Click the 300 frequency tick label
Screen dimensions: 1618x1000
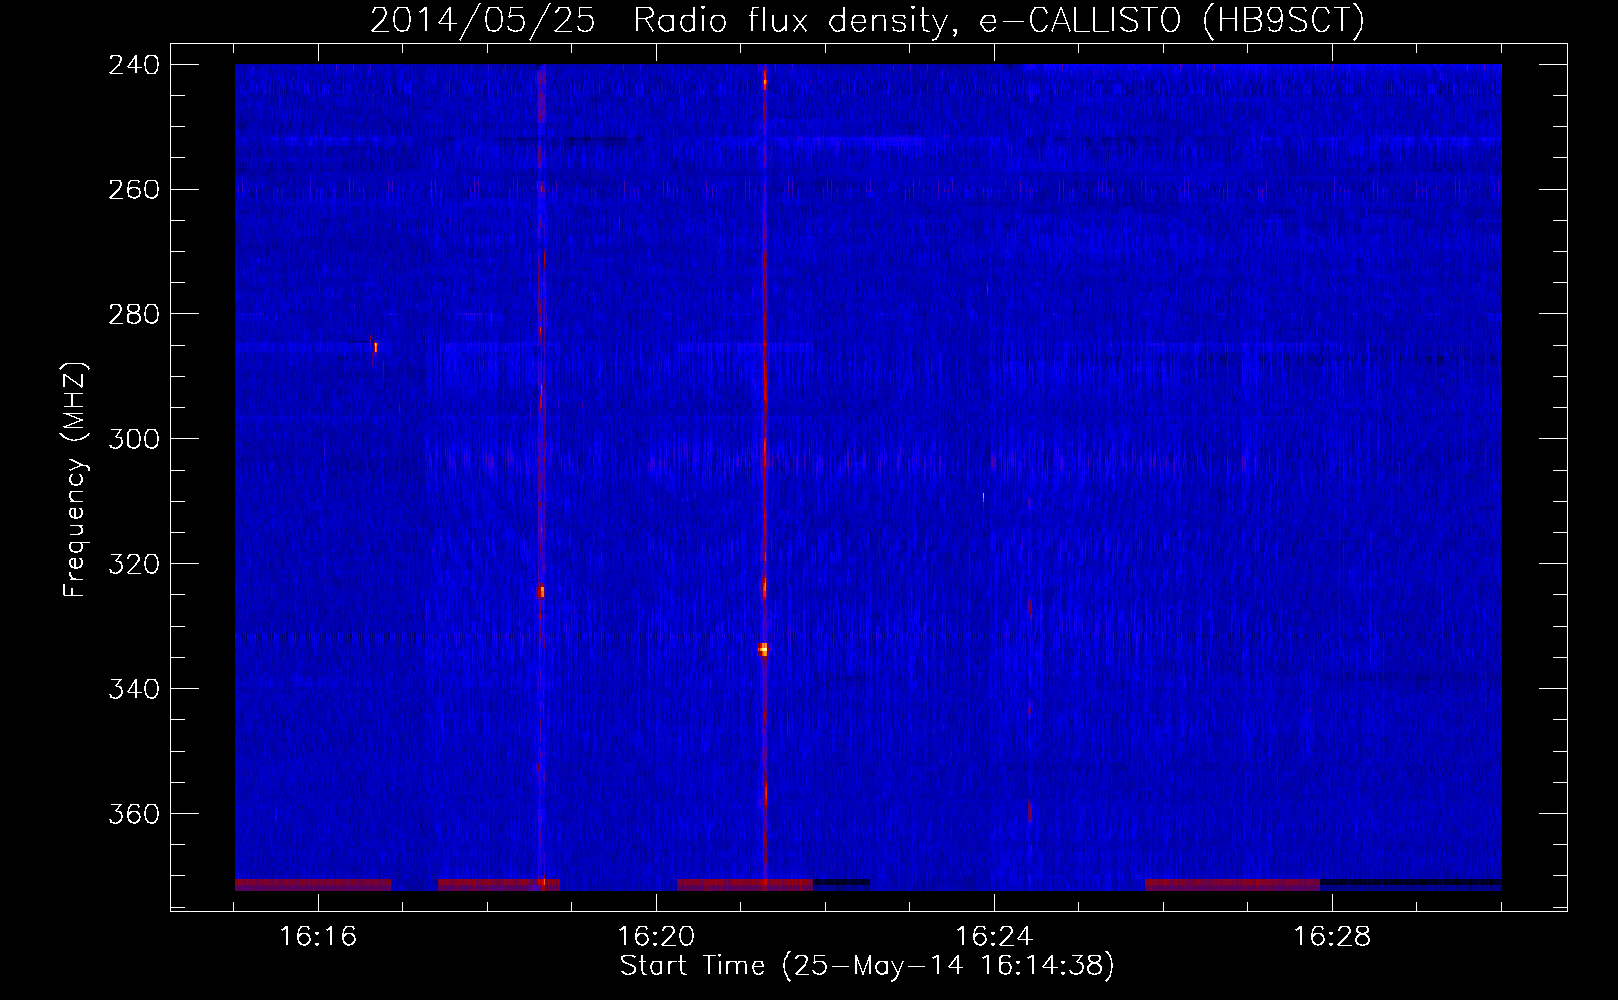tap(134, 439)
